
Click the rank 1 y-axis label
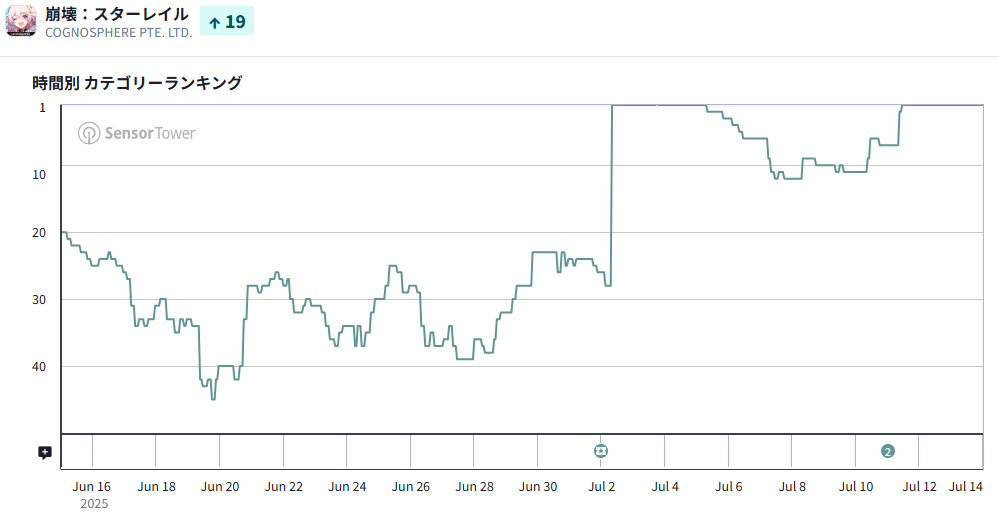pyautogui.click(x=42, y=107)
